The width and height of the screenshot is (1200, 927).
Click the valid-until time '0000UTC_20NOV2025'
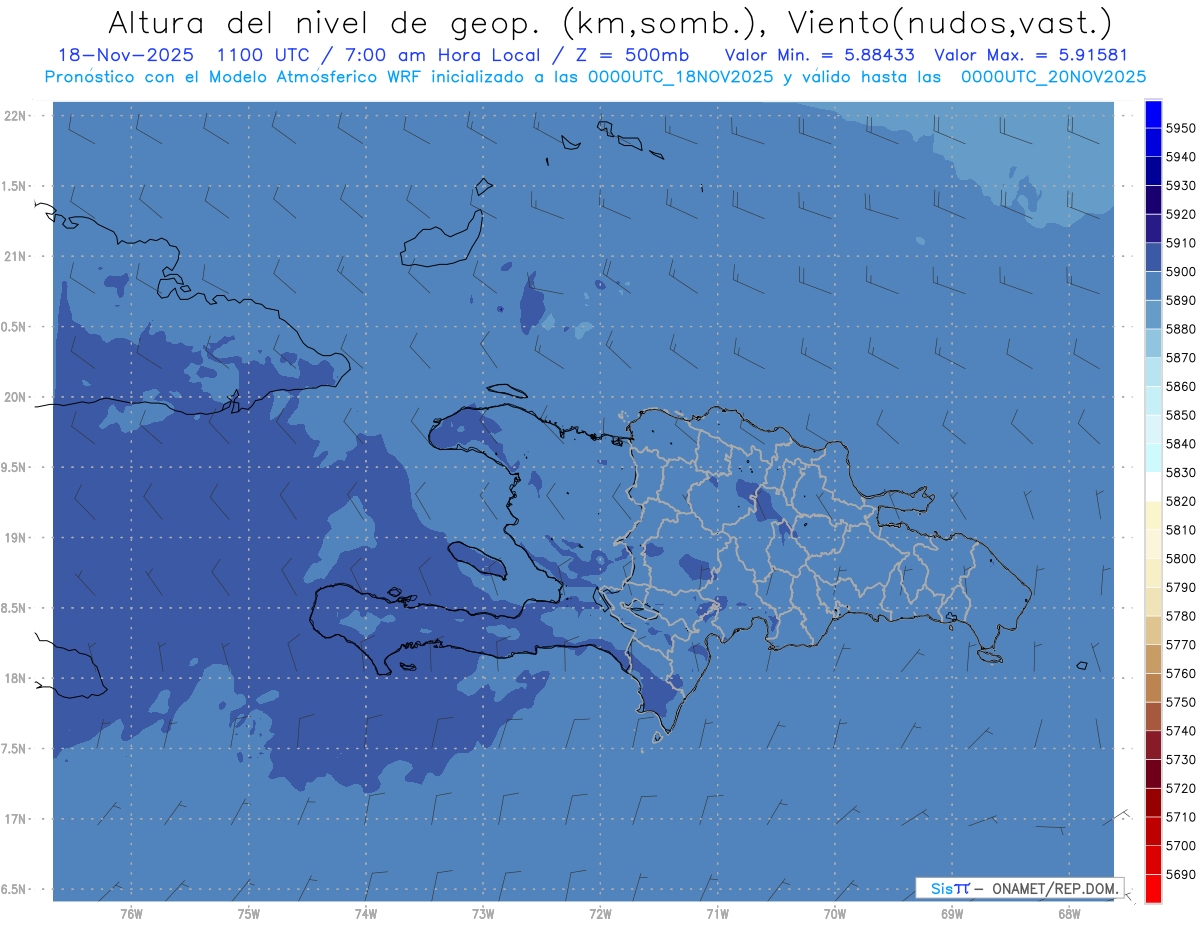point(1054,77)
